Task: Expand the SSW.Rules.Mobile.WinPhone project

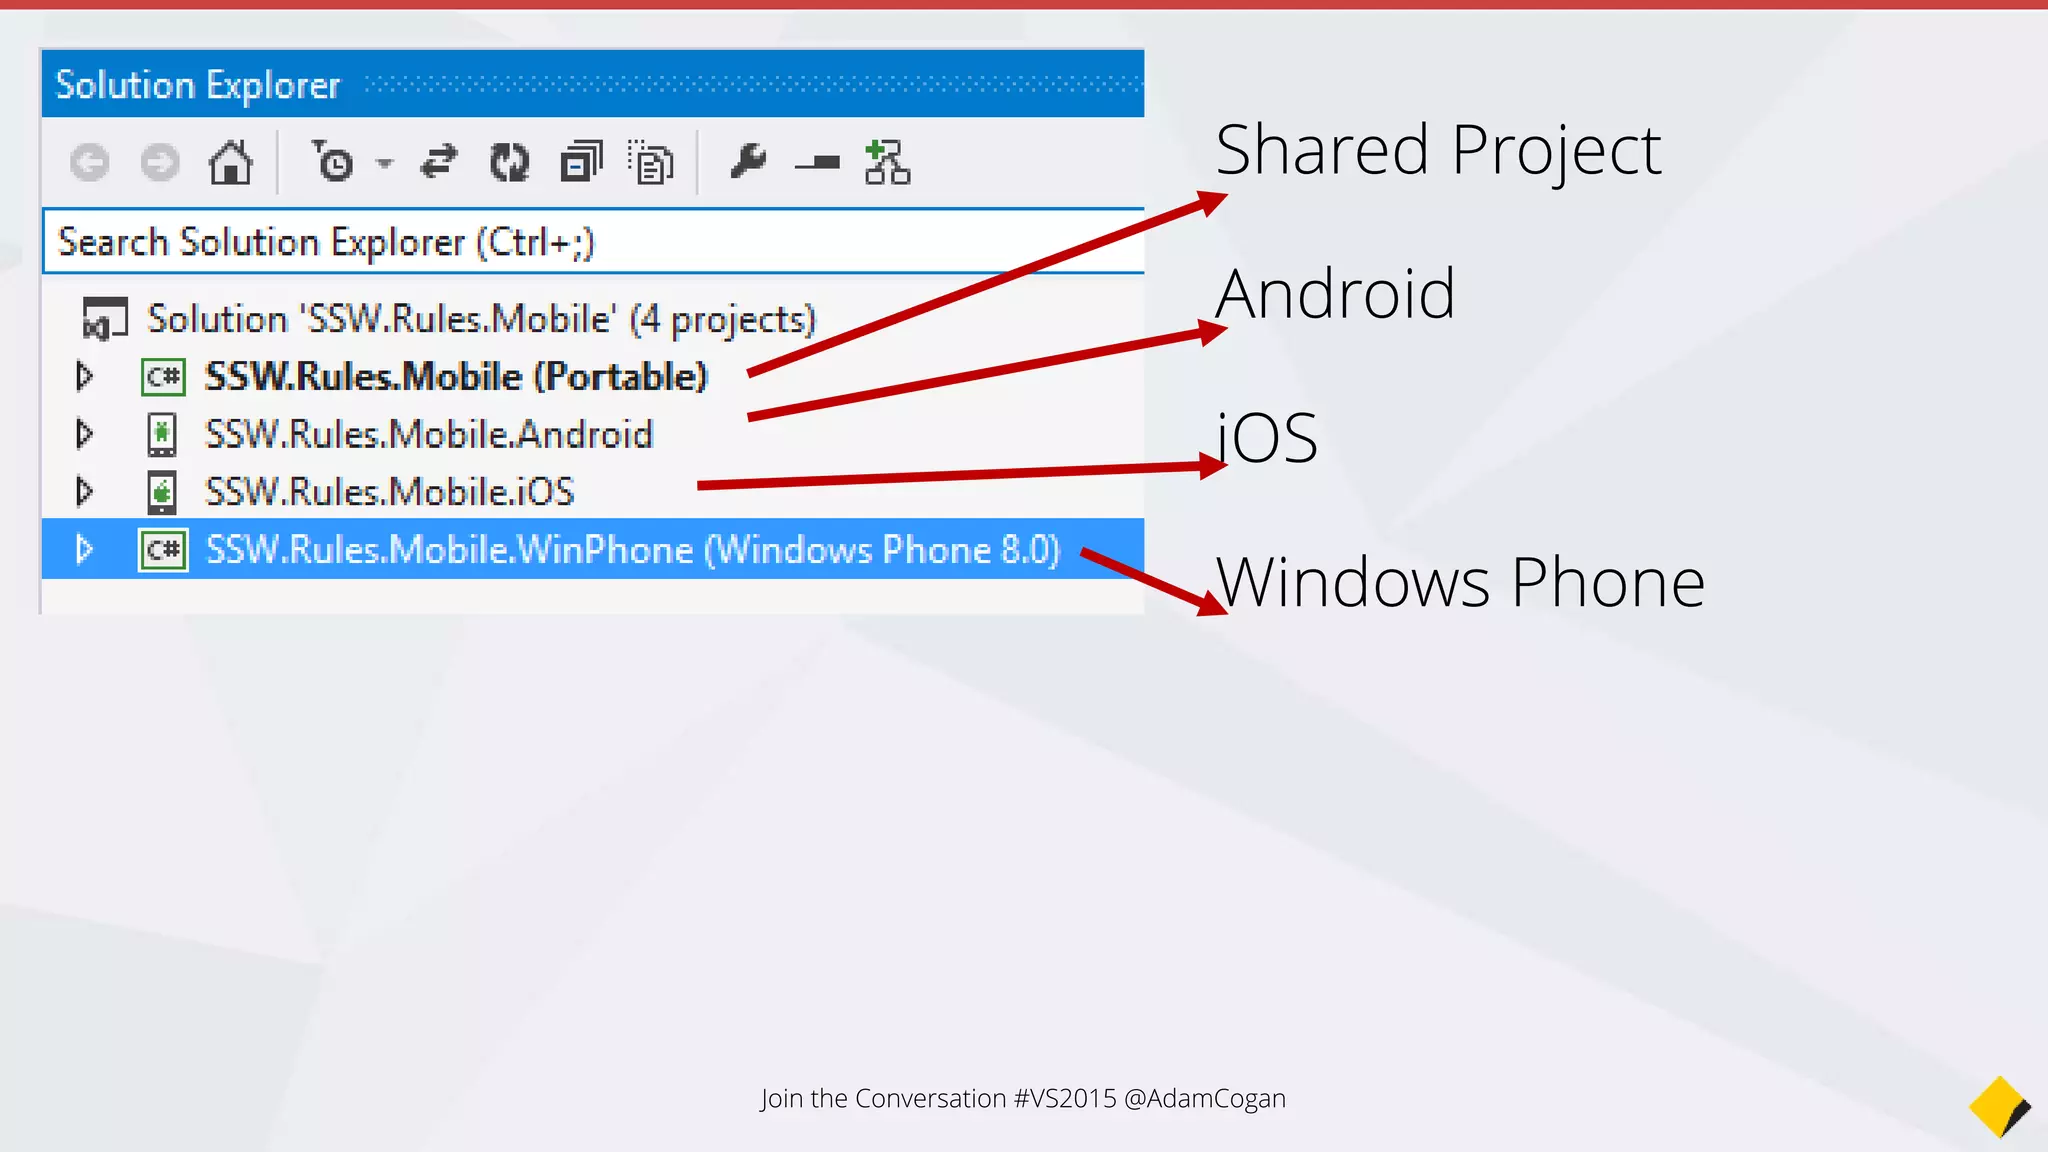Action: 85,549
